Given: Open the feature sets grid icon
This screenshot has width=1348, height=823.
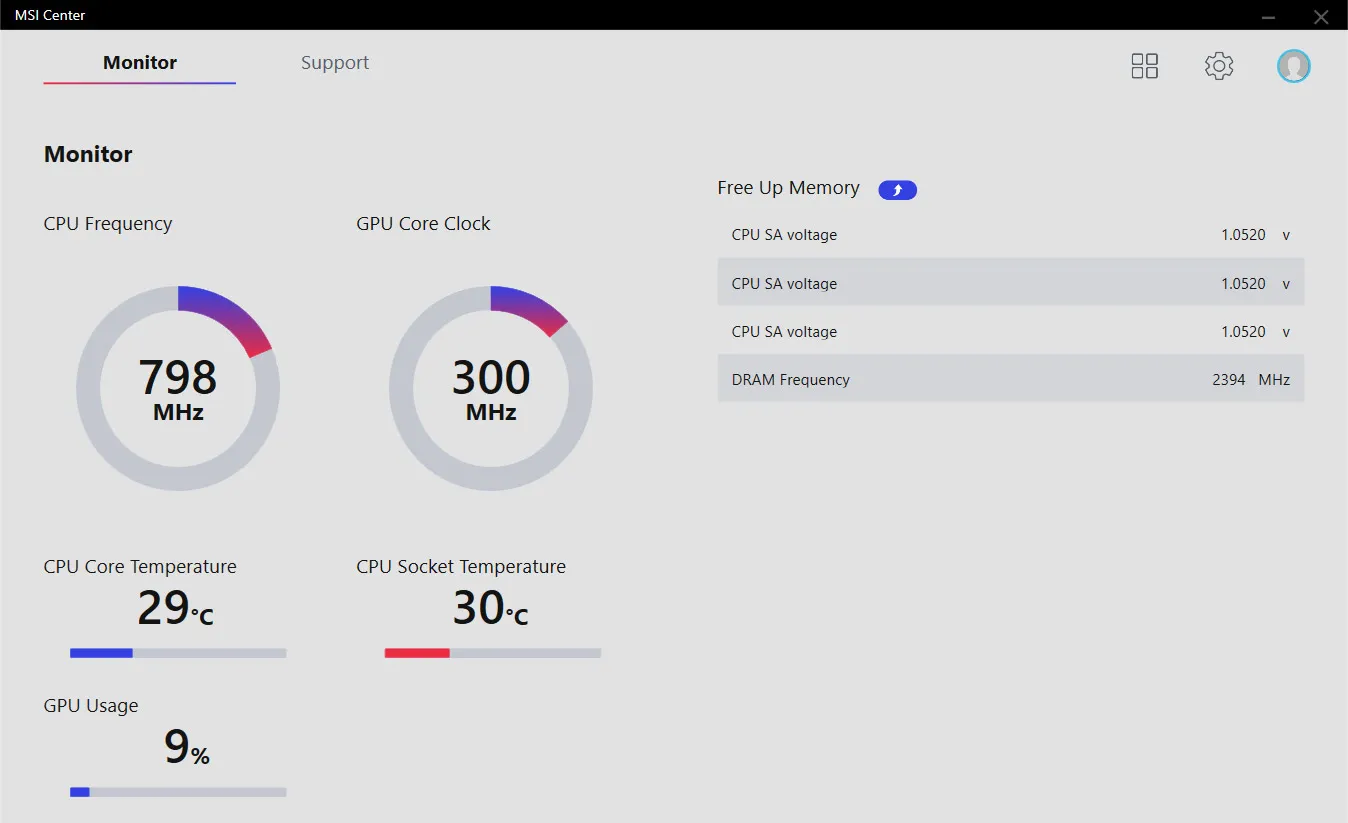Looking at the screenshot, I should point(1144,66).
